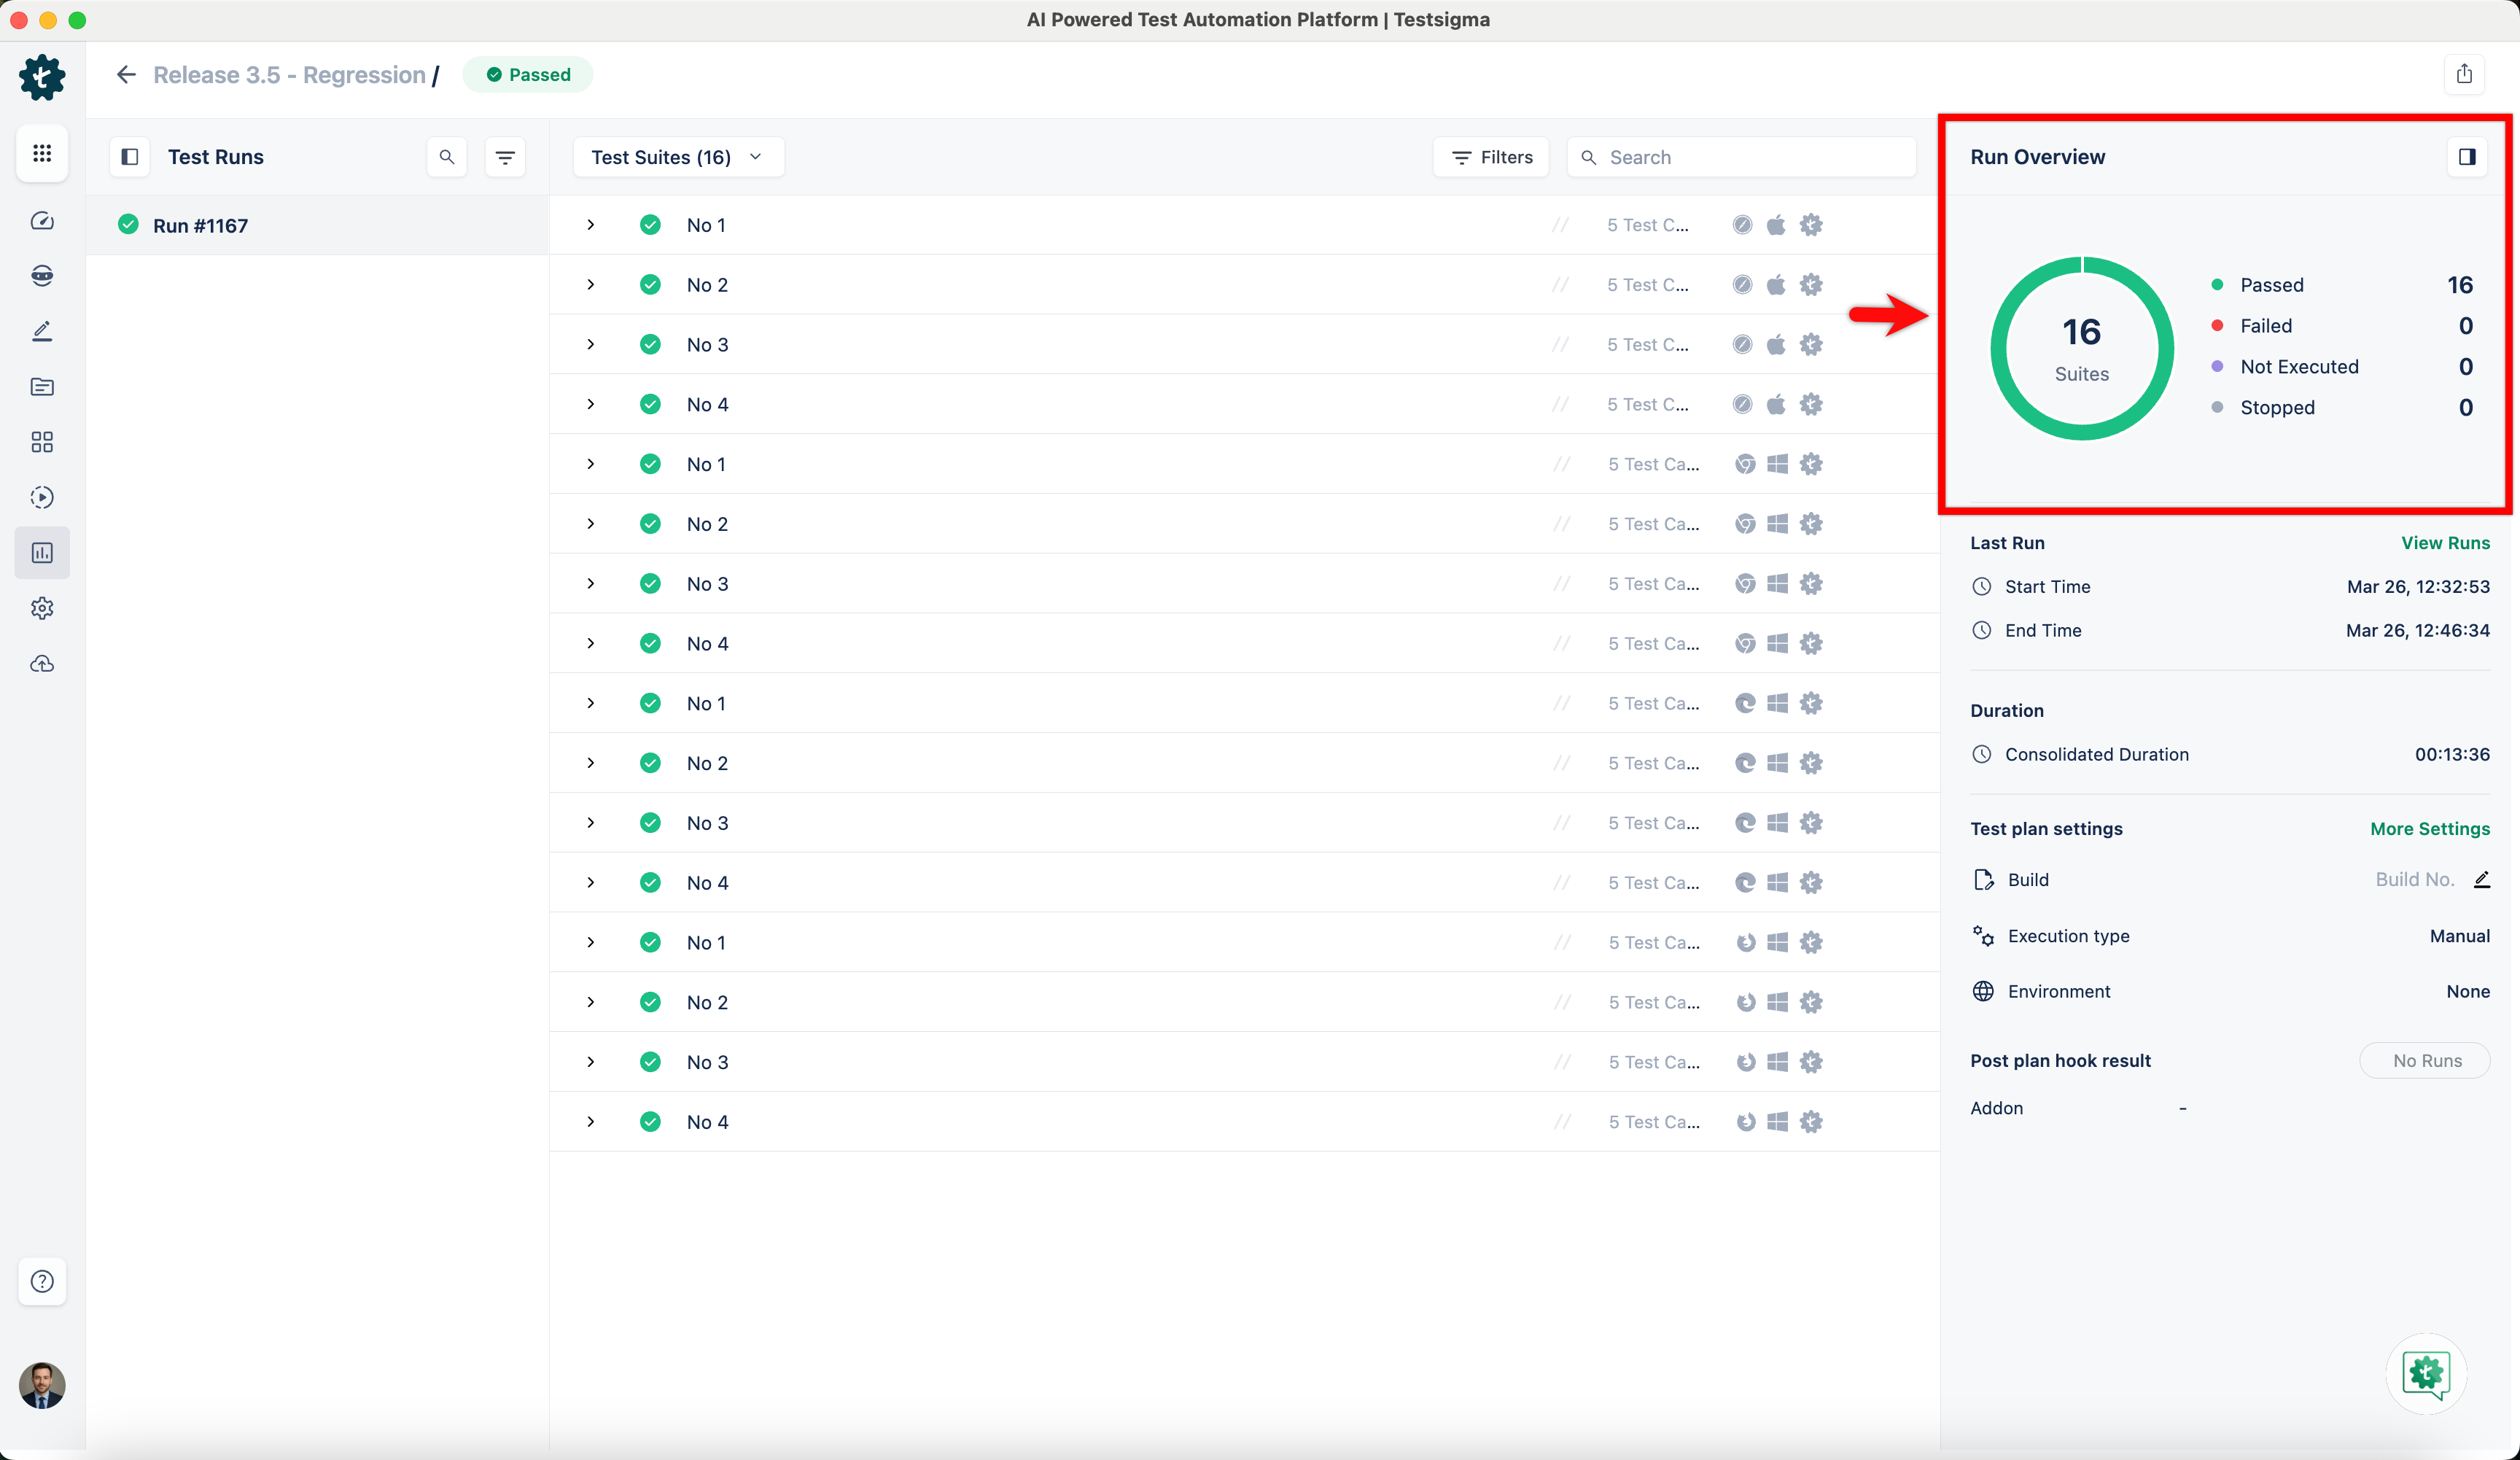Image resolution: width=2520 pixels, height=1460 pixels.
Task: Click the Release 3.5 - Regression breadcrumb
Action: (x=289, y=75)
